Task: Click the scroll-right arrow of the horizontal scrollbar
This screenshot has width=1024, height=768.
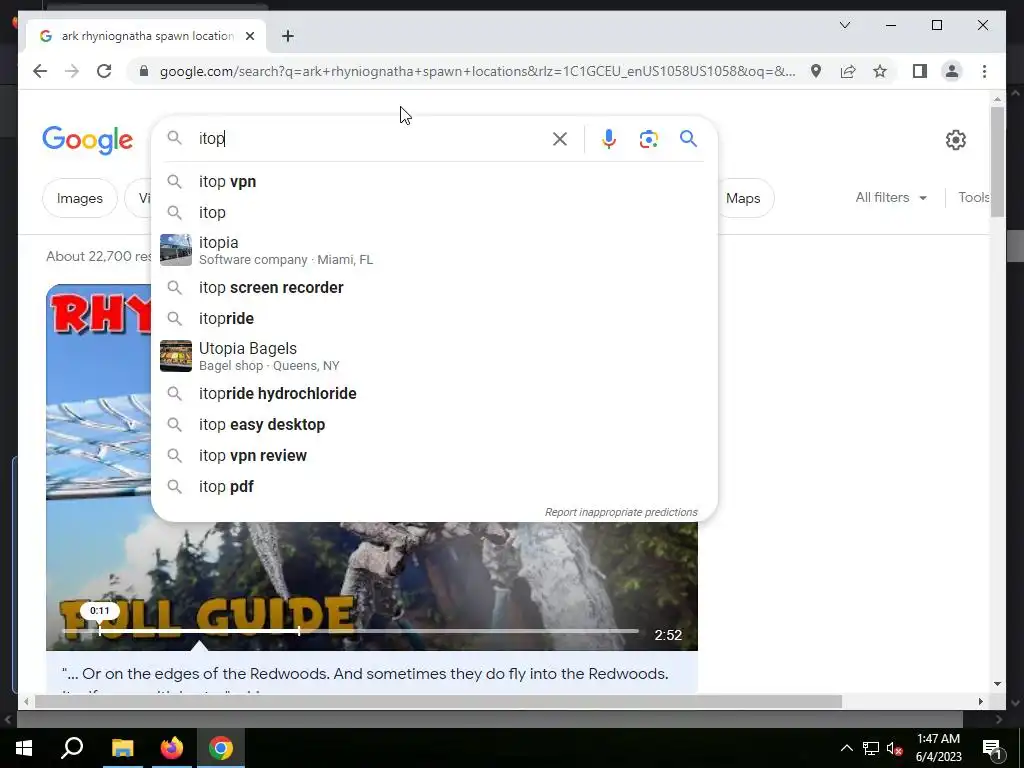Action: coord(980,701)
